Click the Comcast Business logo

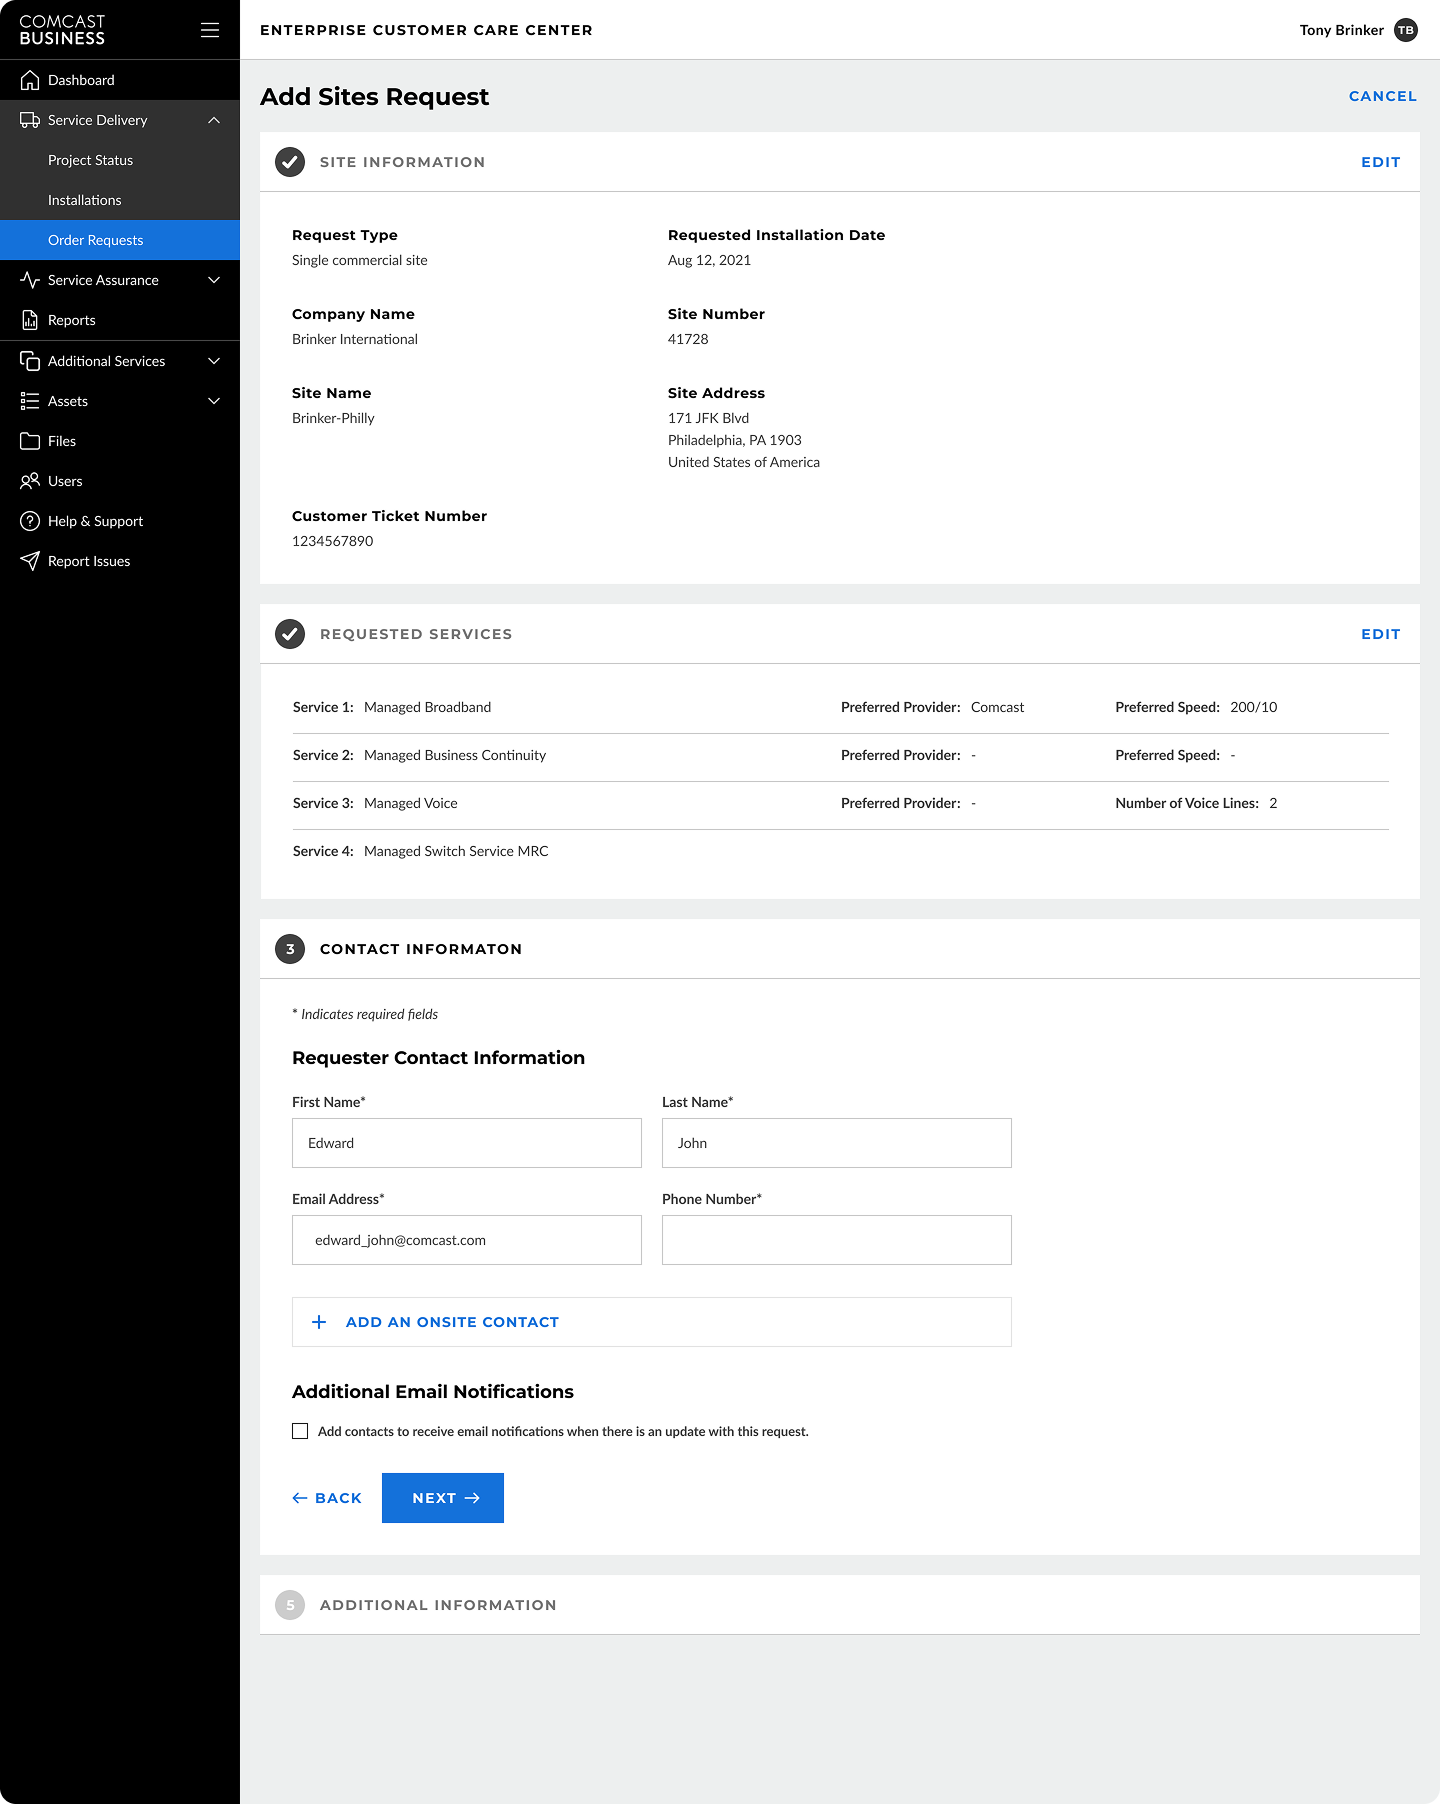pyautogui.click(x=62, y=30)
